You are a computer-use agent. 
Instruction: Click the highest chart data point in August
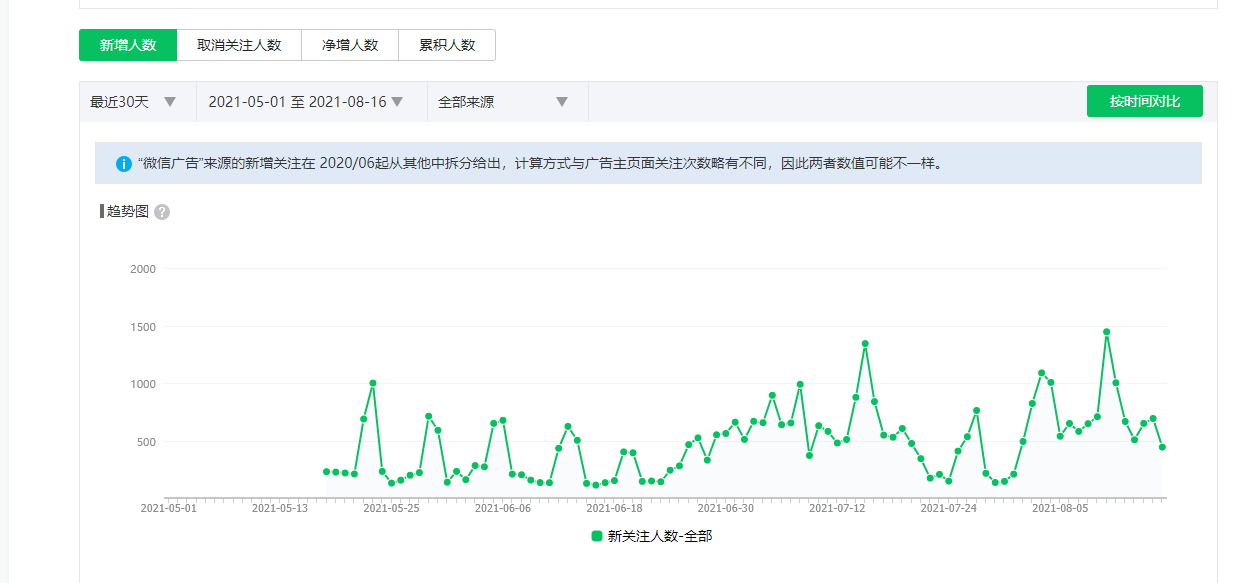pos(1106,332)
